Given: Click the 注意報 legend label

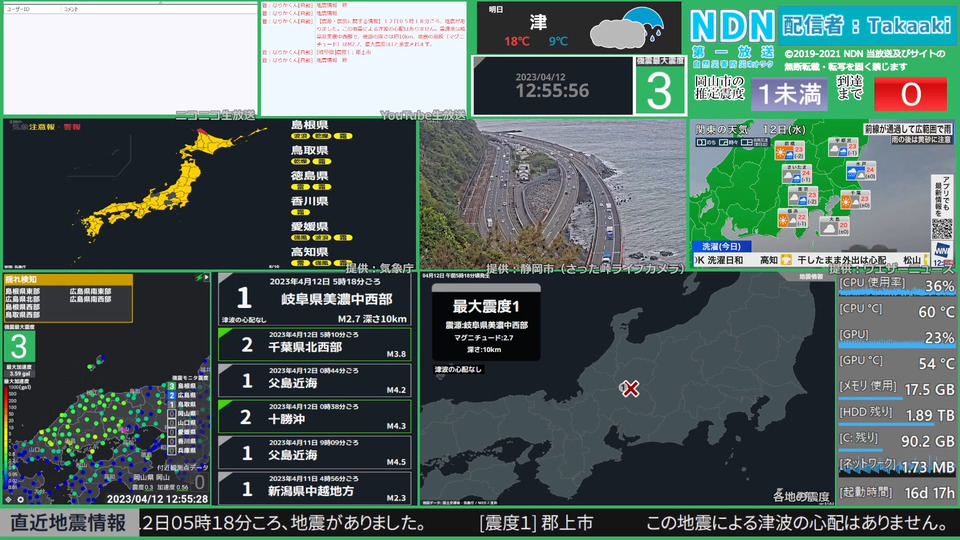Looking at the screenshot, I should [x=42, y=127].
